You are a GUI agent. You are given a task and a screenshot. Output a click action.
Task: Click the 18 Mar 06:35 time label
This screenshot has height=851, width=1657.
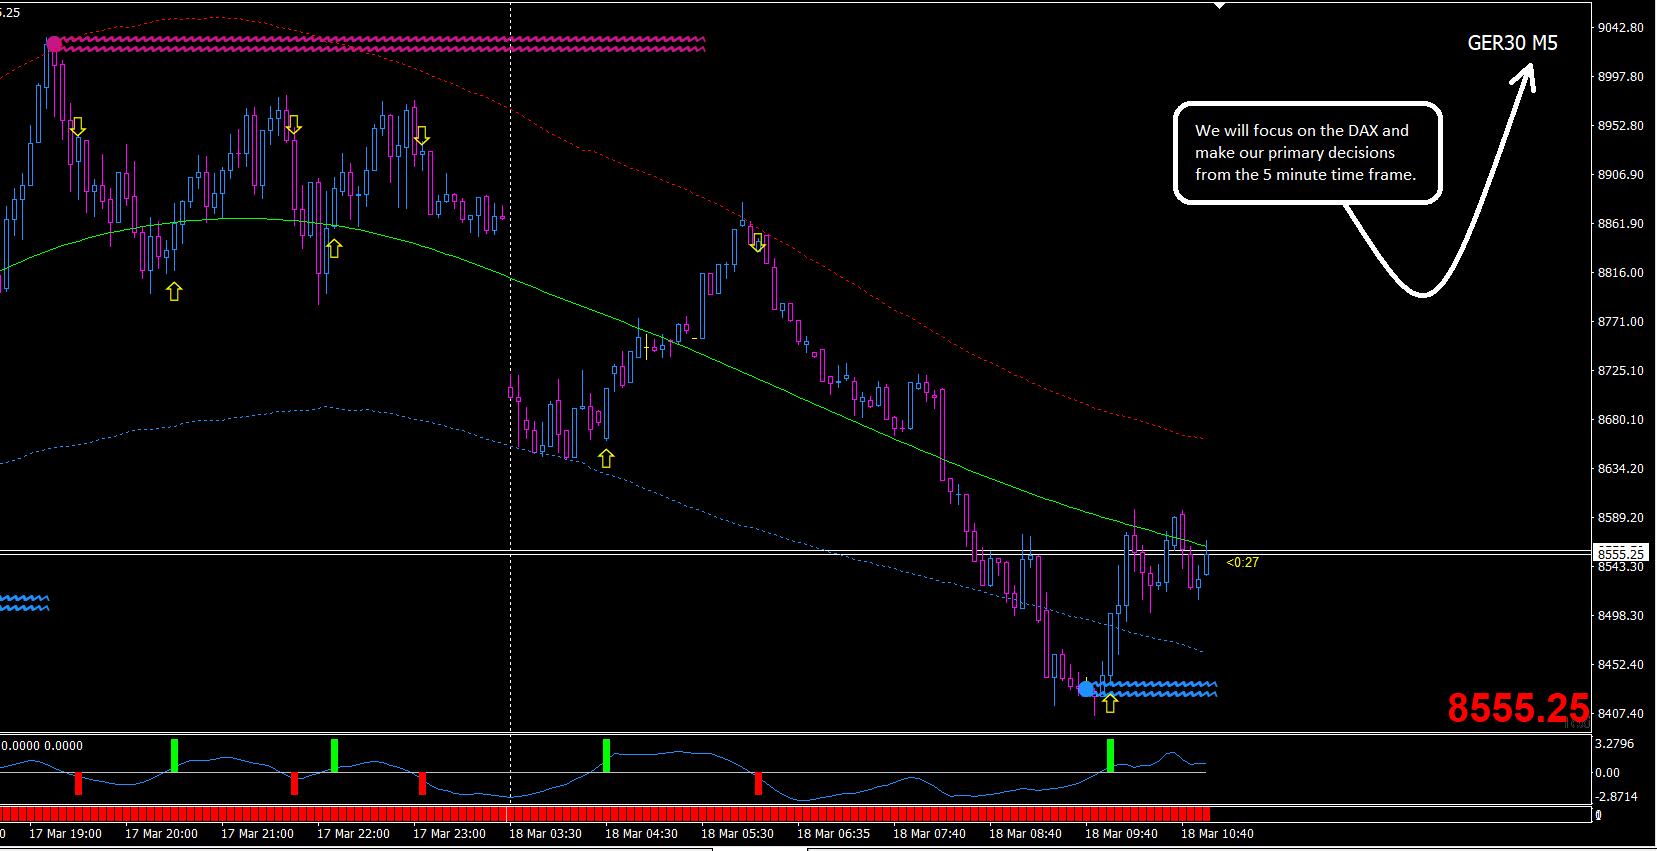click(x=833, y=834)
